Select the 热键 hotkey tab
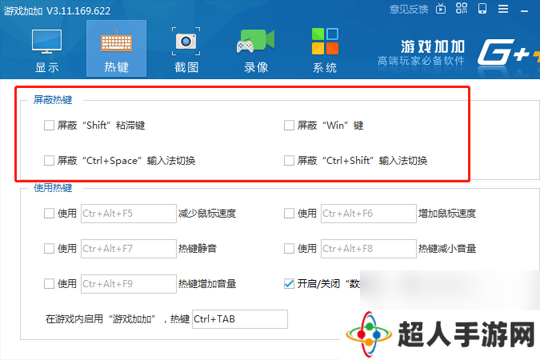The image size is (540, 360). (116, 49)
